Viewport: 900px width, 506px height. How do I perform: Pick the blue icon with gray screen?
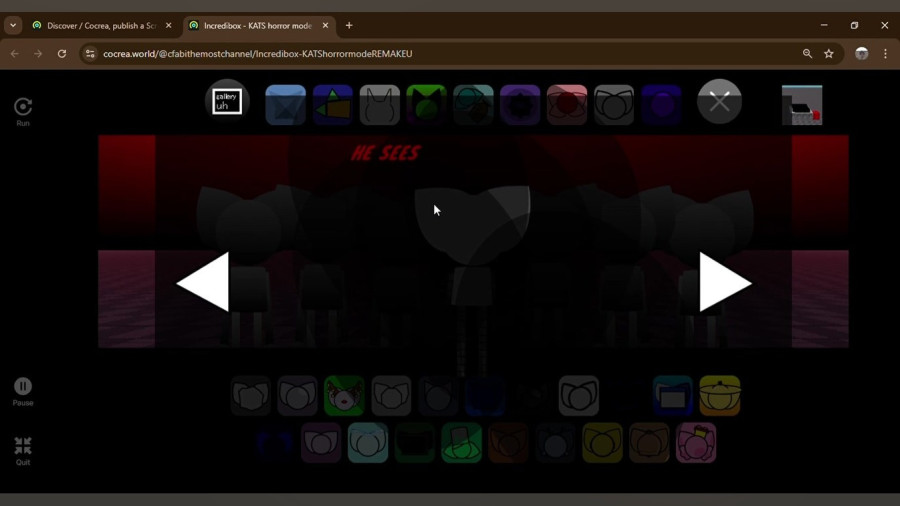(673, 396)
